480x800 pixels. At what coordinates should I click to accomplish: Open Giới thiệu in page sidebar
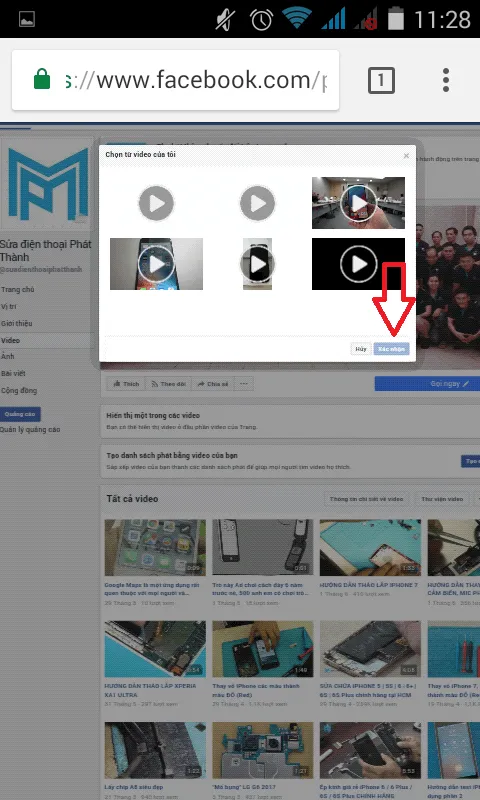point(17,323)
